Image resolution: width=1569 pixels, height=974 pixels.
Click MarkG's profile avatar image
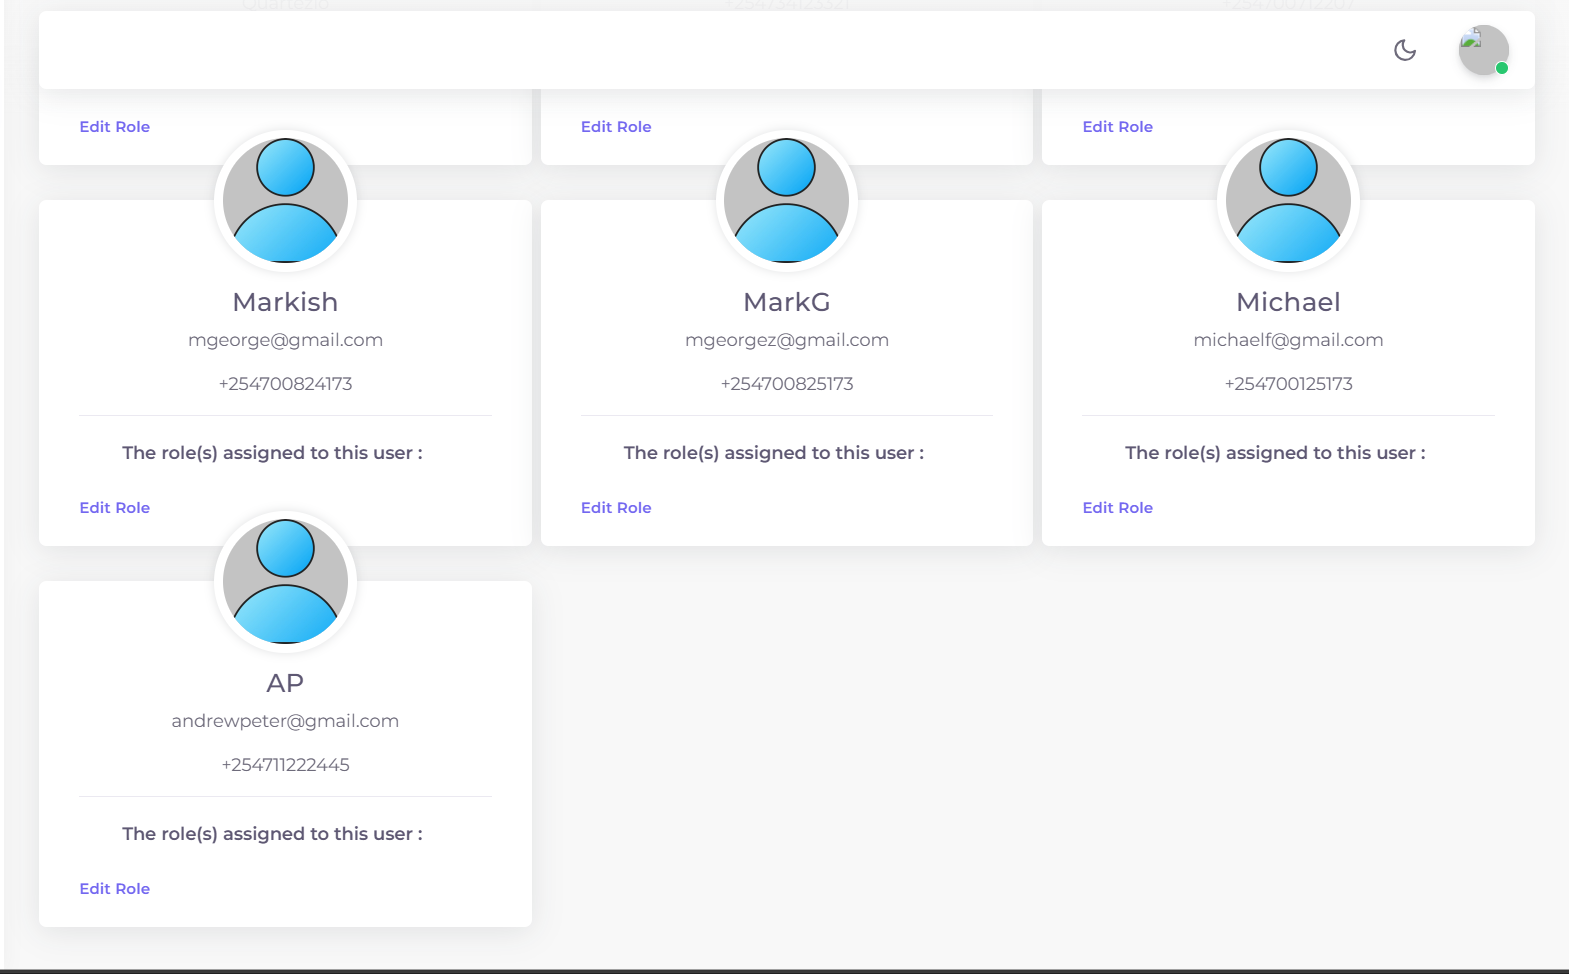787,200
